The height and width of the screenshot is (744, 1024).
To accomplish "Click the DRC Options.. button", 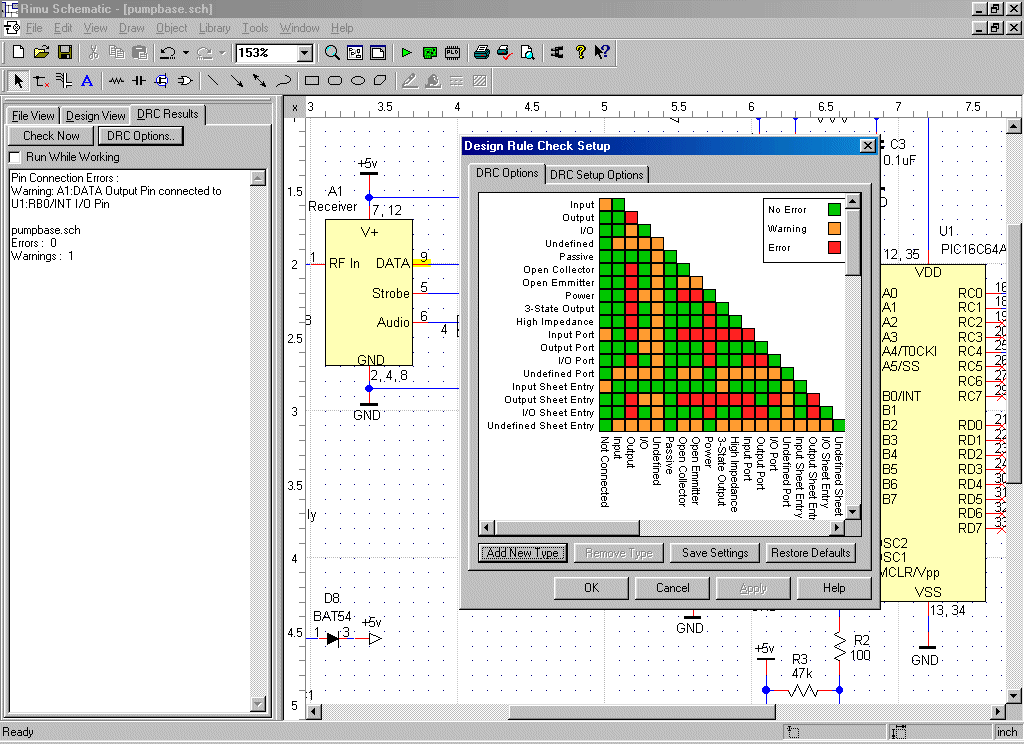I will [x=140, y=136].
